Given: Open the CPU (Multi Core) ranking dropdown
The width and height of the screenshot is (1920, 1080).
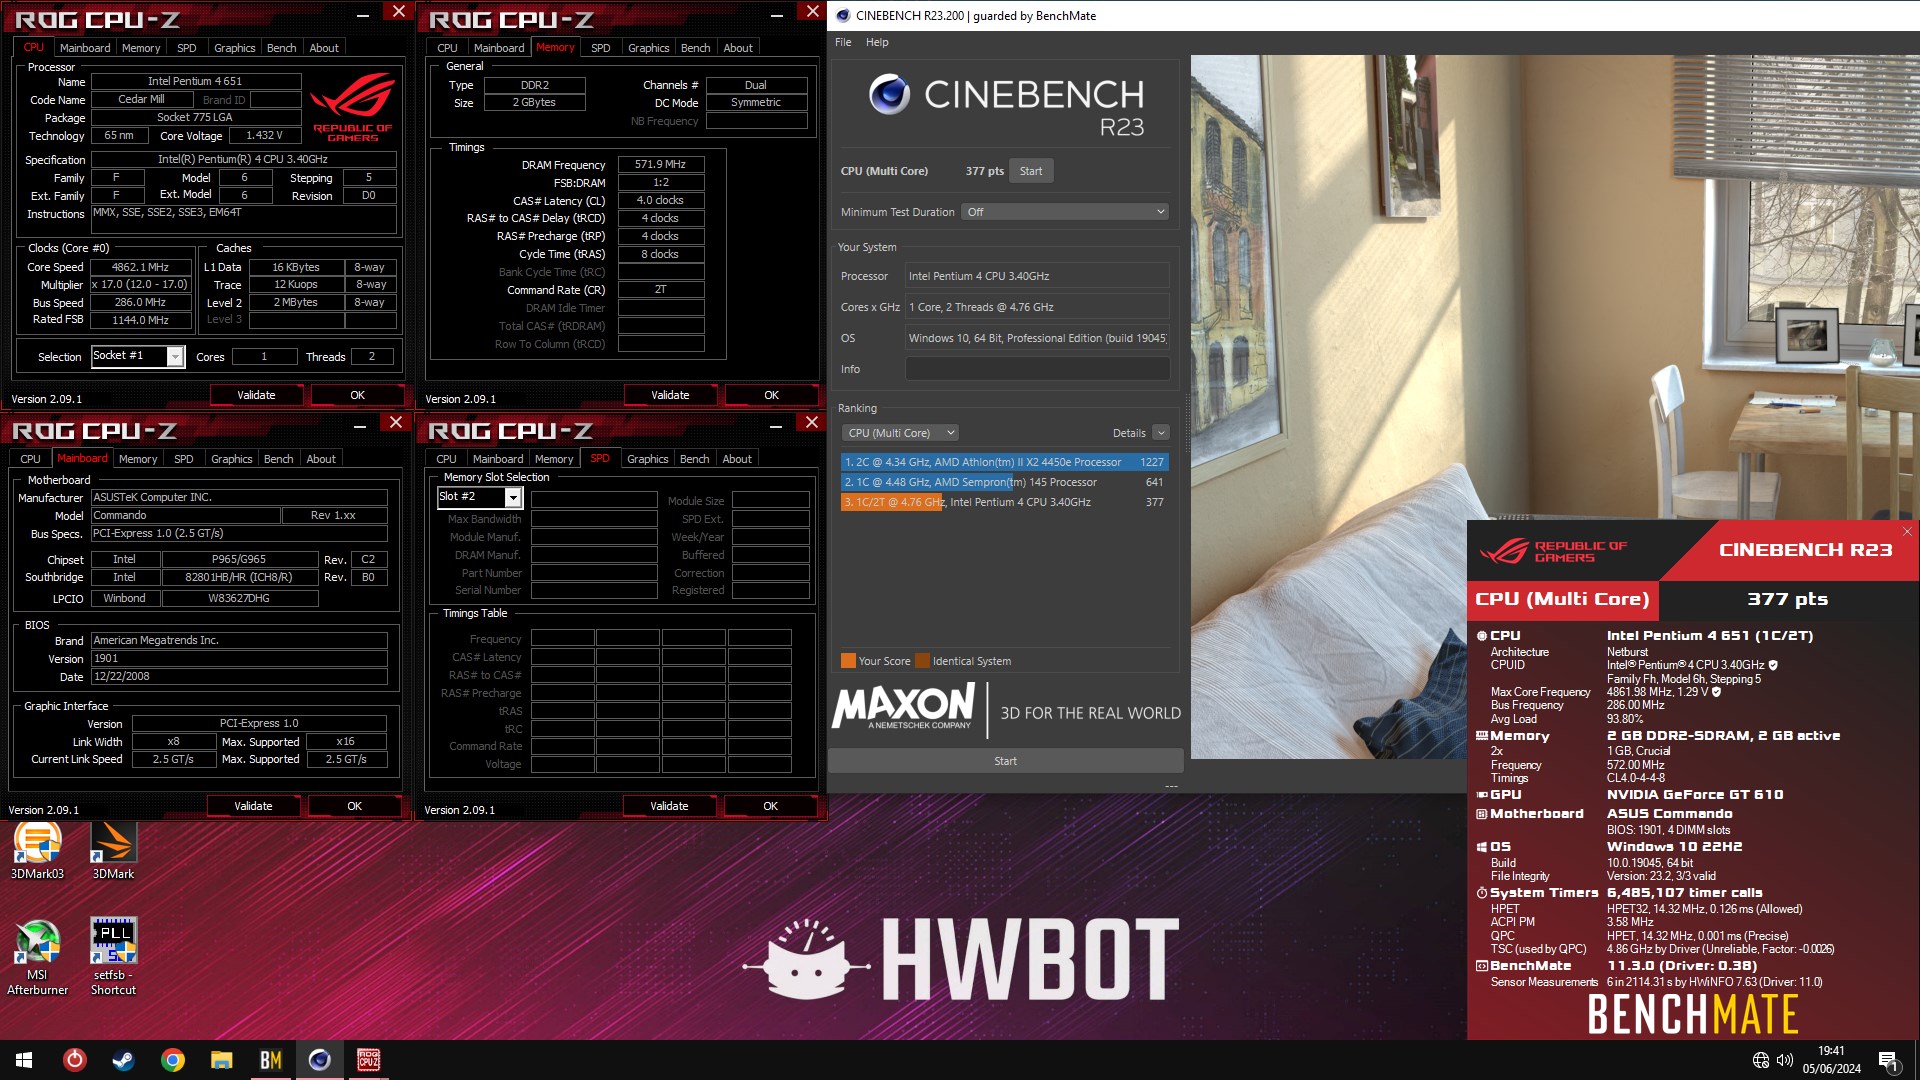Looking at the screenshot, I should [901, 433].
